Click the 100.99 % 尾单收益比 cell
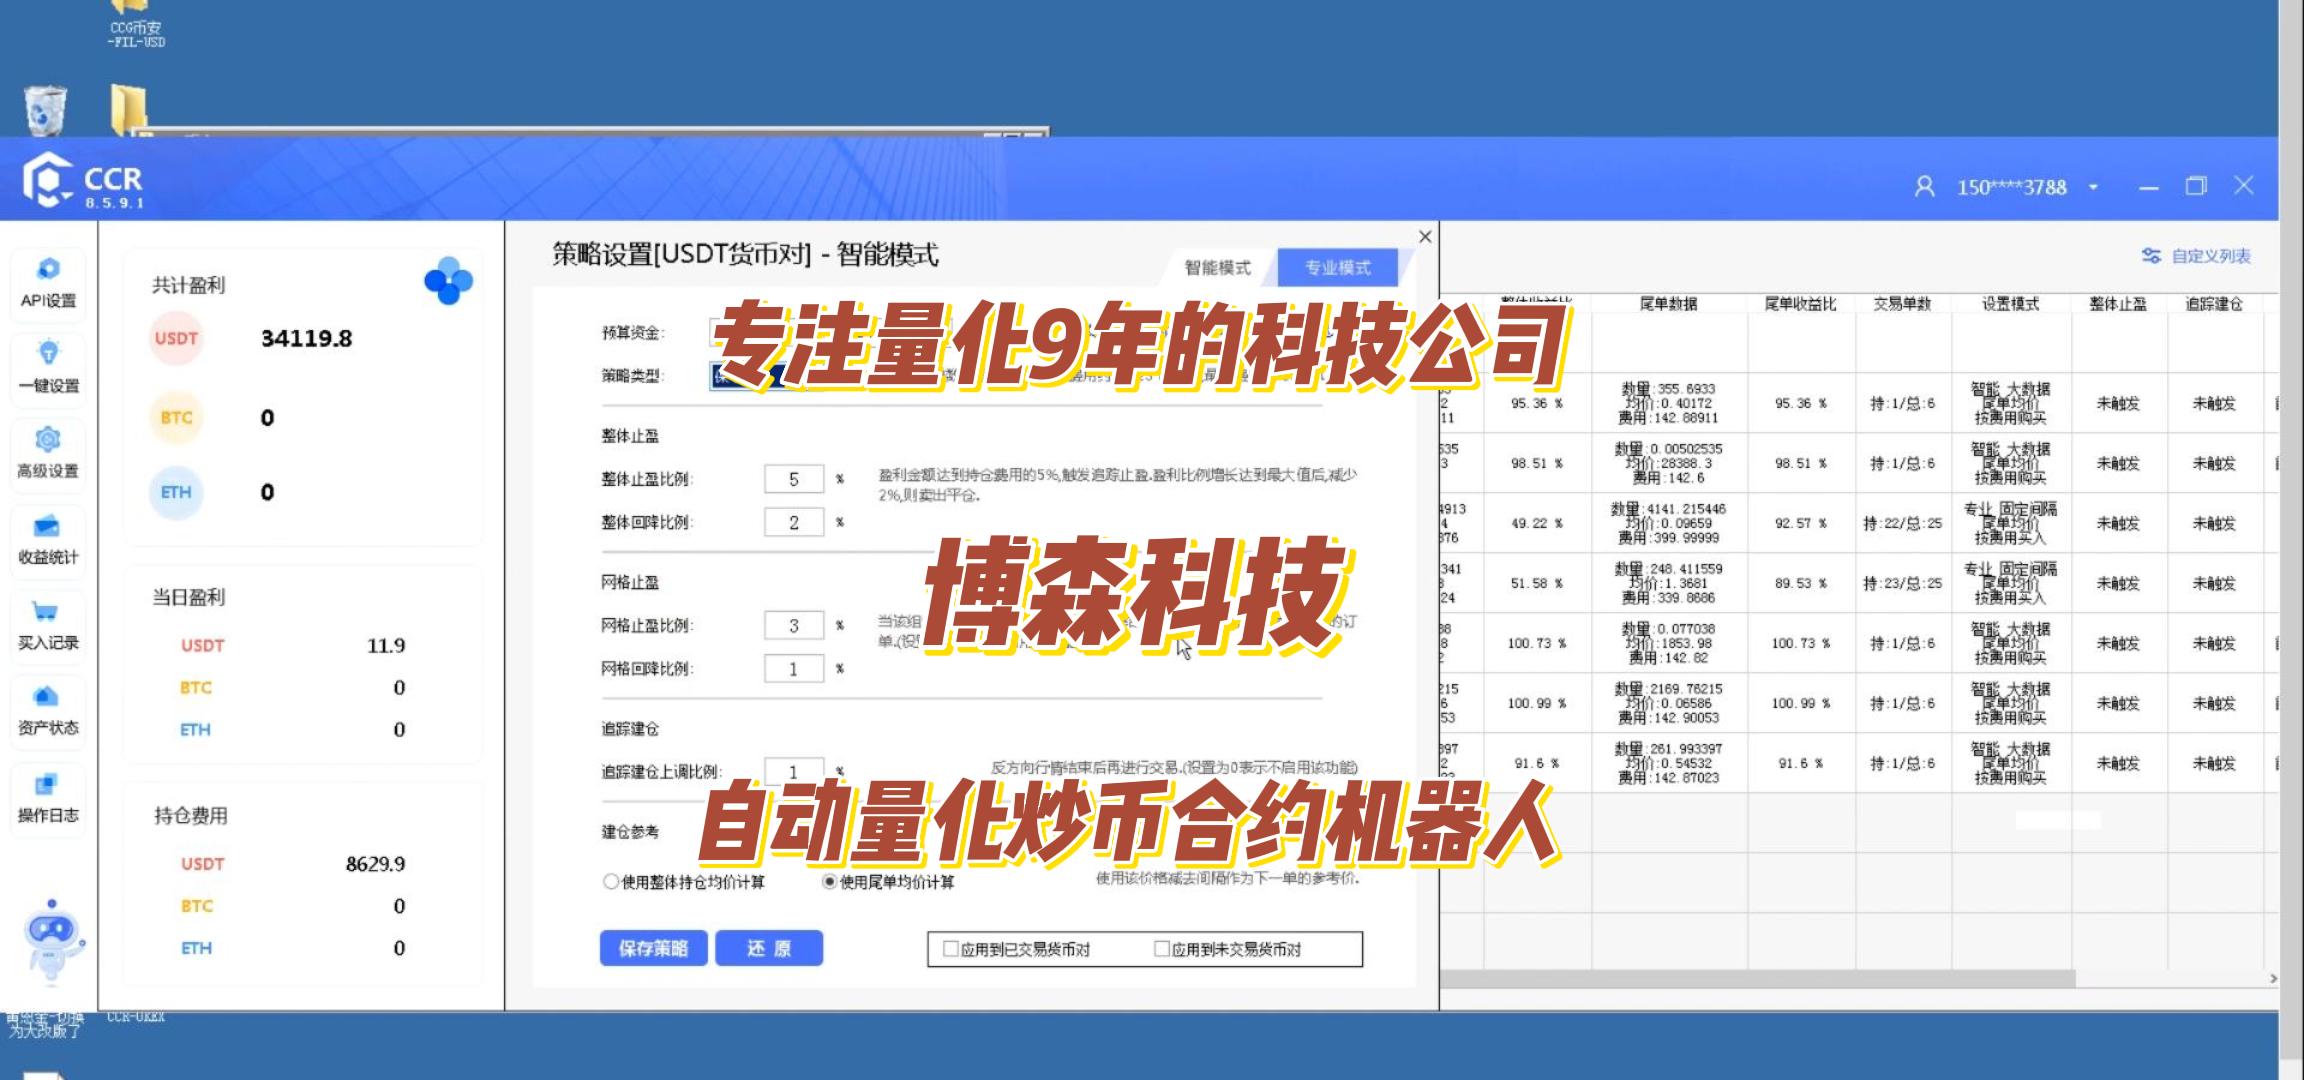The height and width of the screenshot is (1080, 2304). [x=1800, y=703]
